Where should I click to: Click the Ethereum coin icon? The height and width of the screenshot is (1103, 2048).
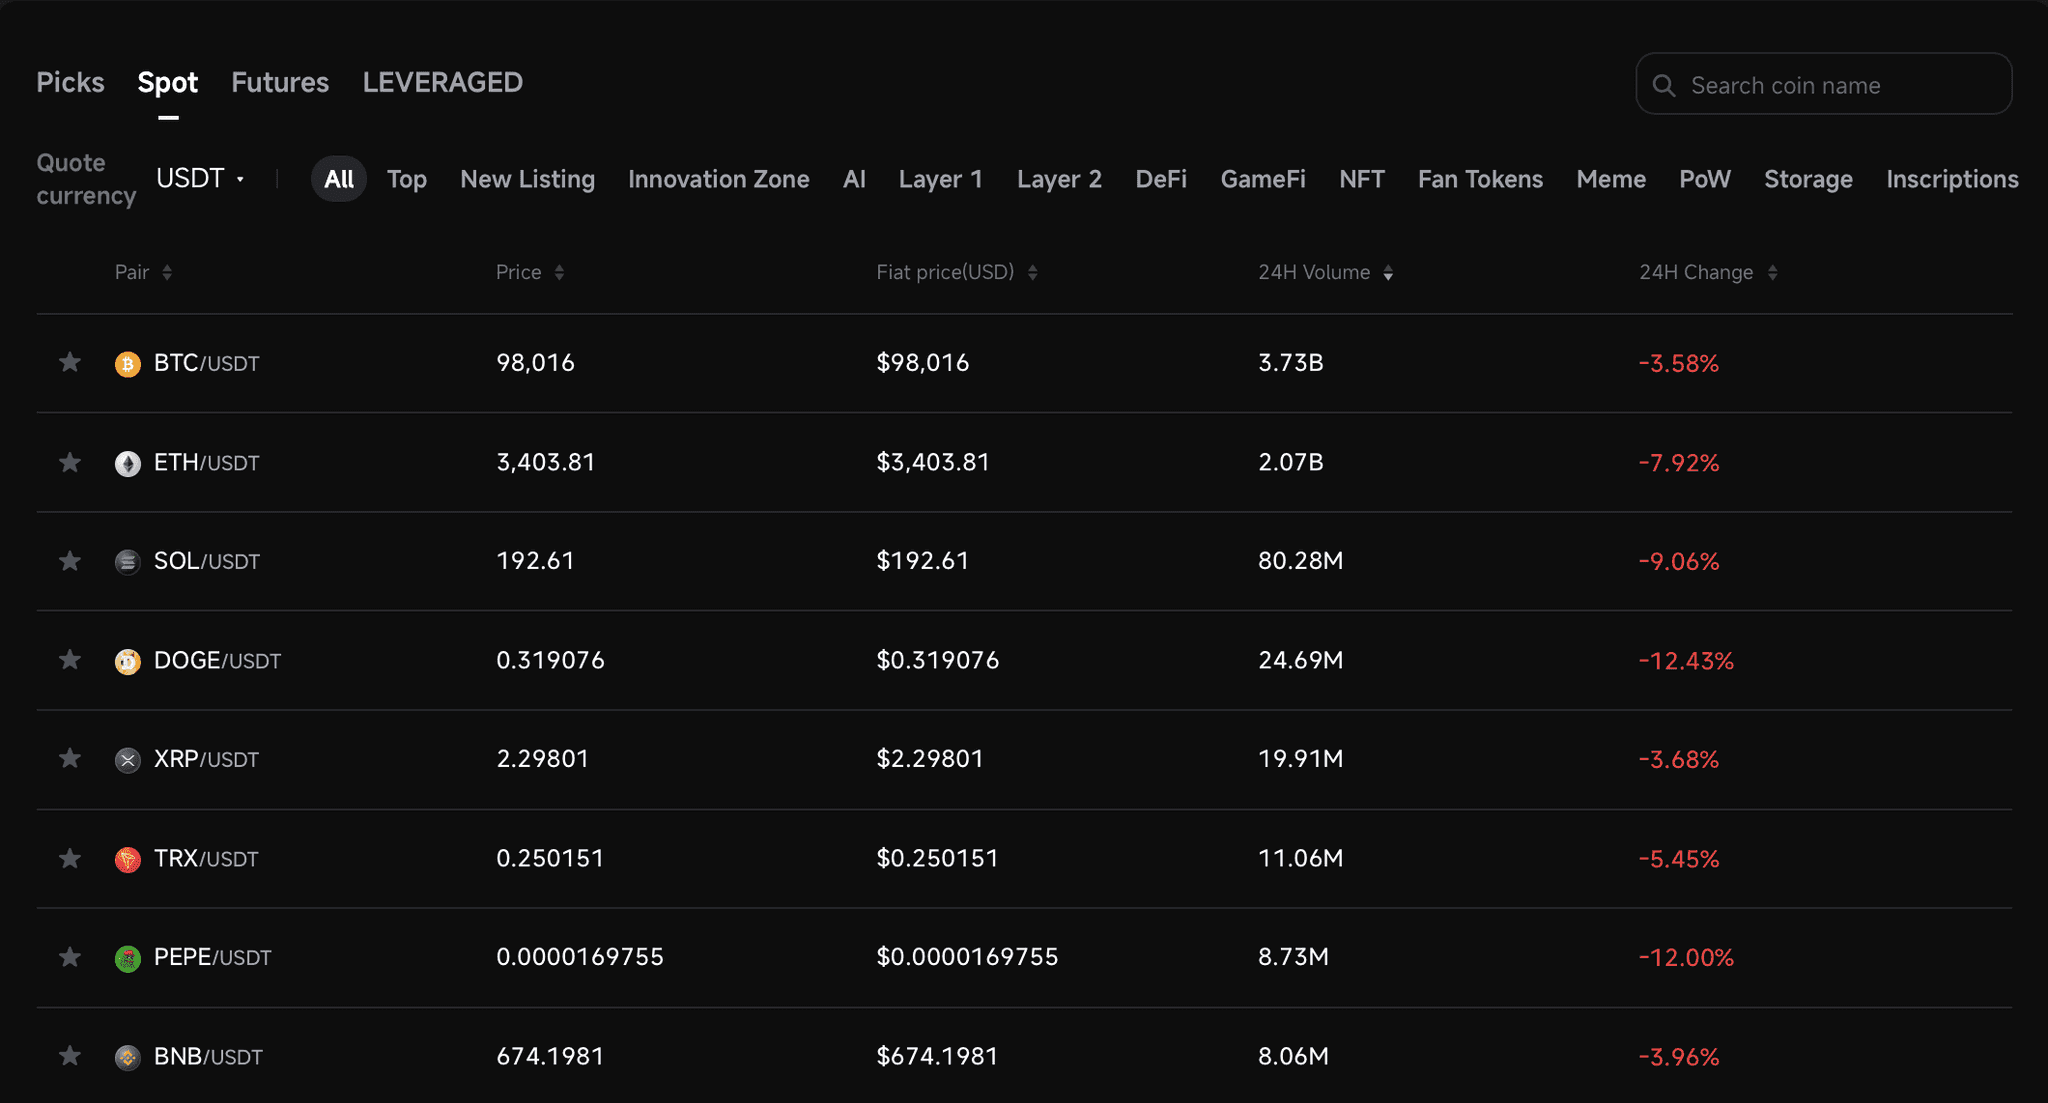point(128,463)
